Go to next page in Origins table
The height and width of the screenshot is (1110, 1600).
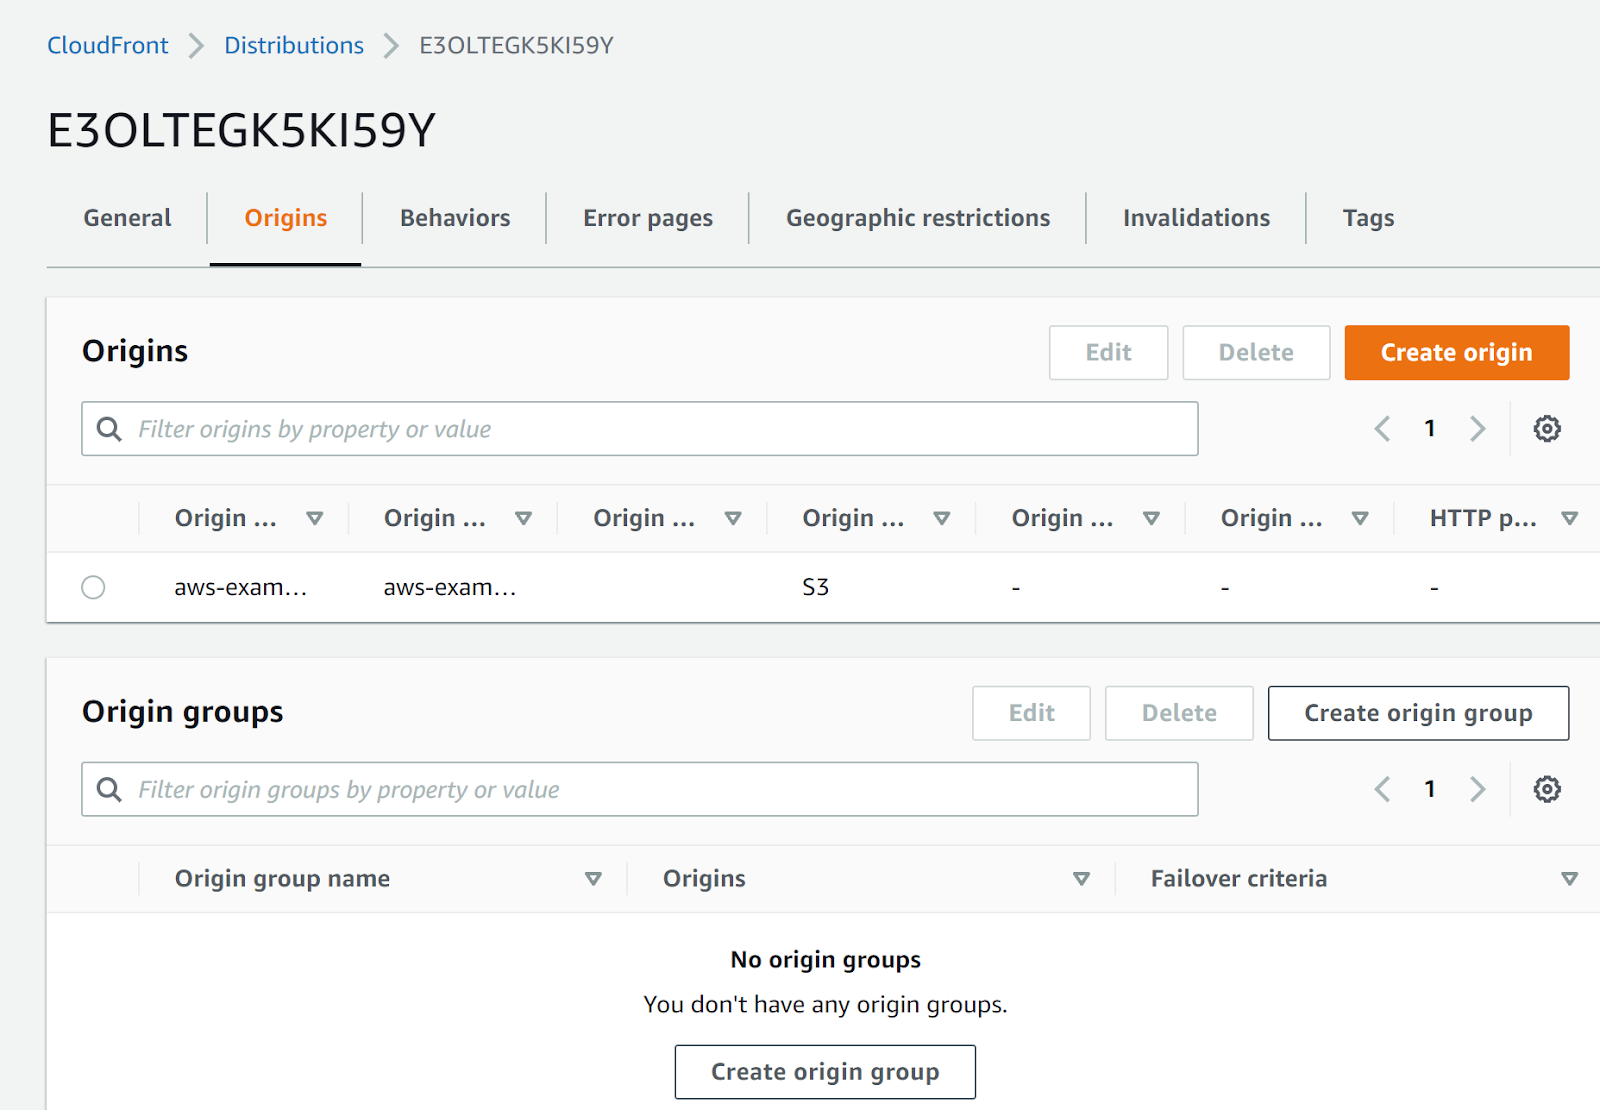tap(1477, 429)
